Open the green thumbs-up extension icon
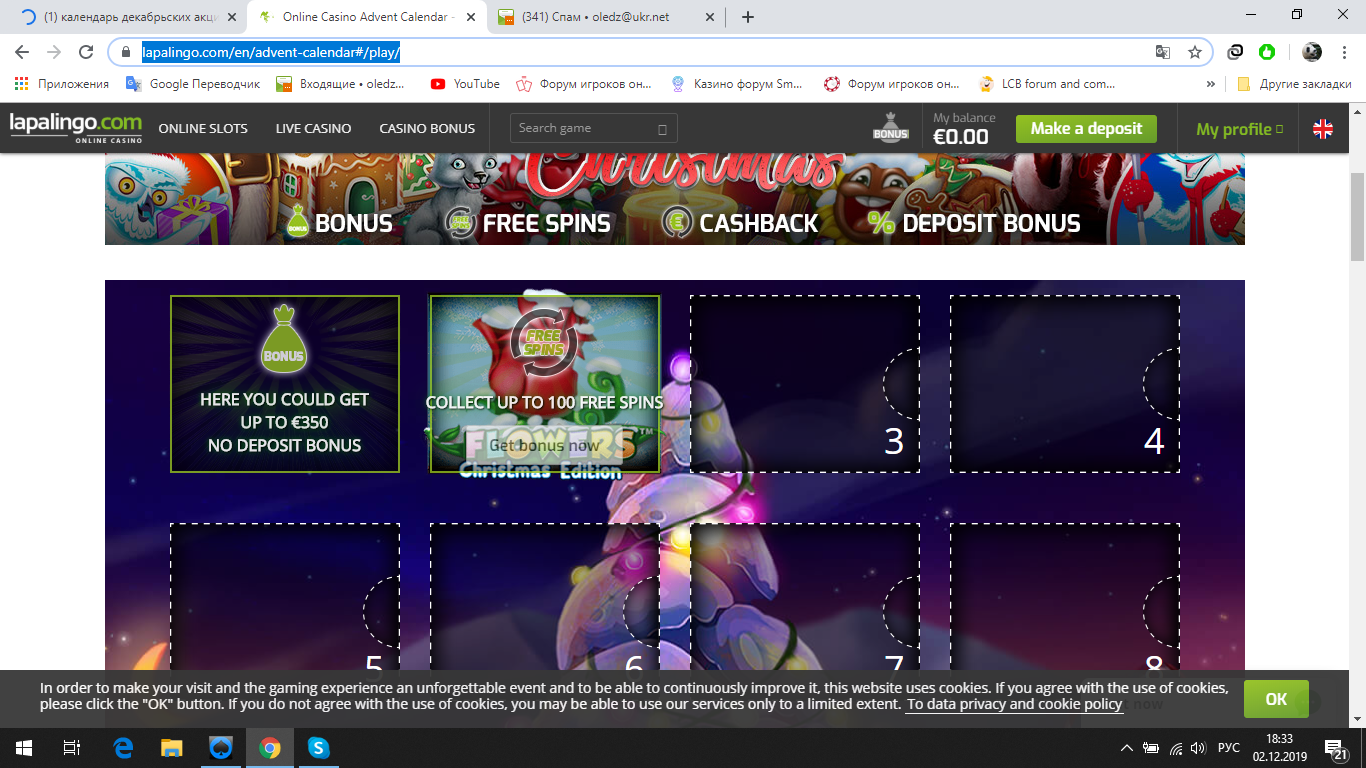The image size is (1366, 768). pos(1267,52)
